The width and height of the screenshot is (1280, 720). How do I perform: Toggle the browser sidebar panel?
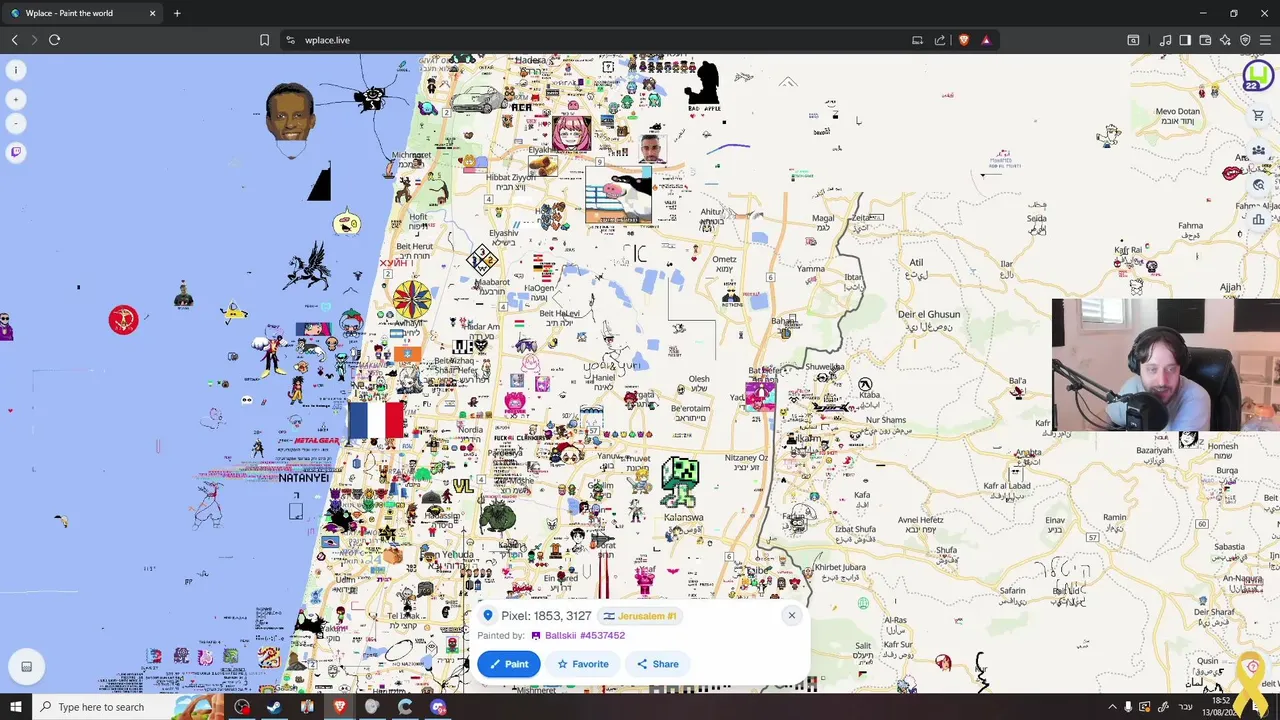coord(1185,40)
